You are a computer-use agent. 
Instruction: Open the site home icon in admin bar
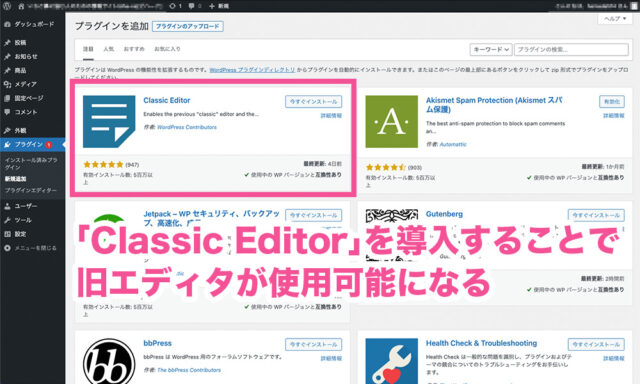click(21, 6)
